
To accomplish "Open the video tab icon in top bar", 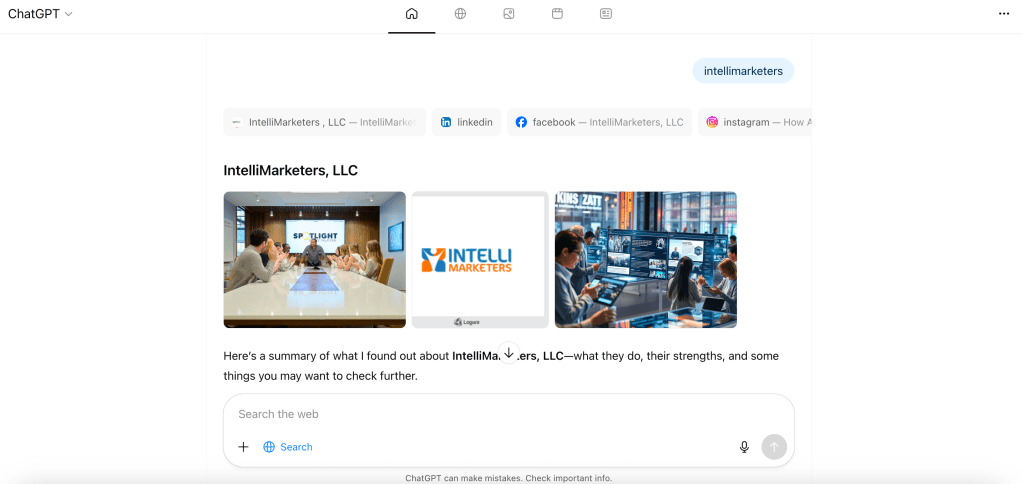I will pyautogui.click(x=557, y=14).
